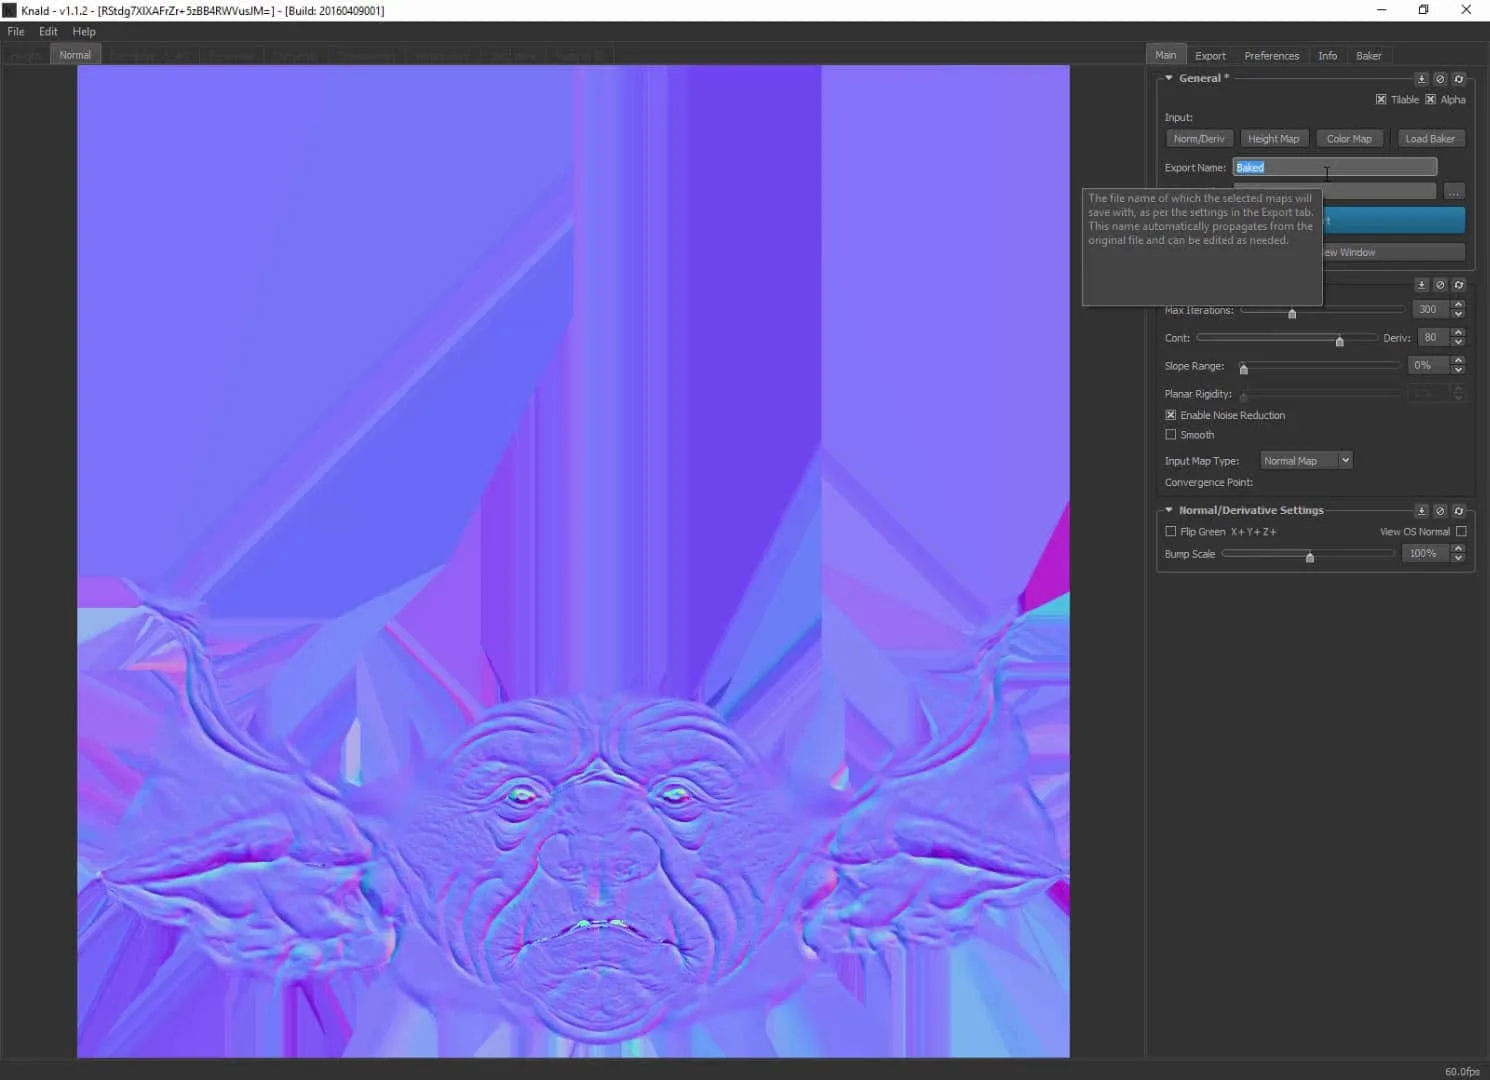The image size is (1490, 1080).
Task: Click the partially hidden New Window button
Action: click(1394, 252)
